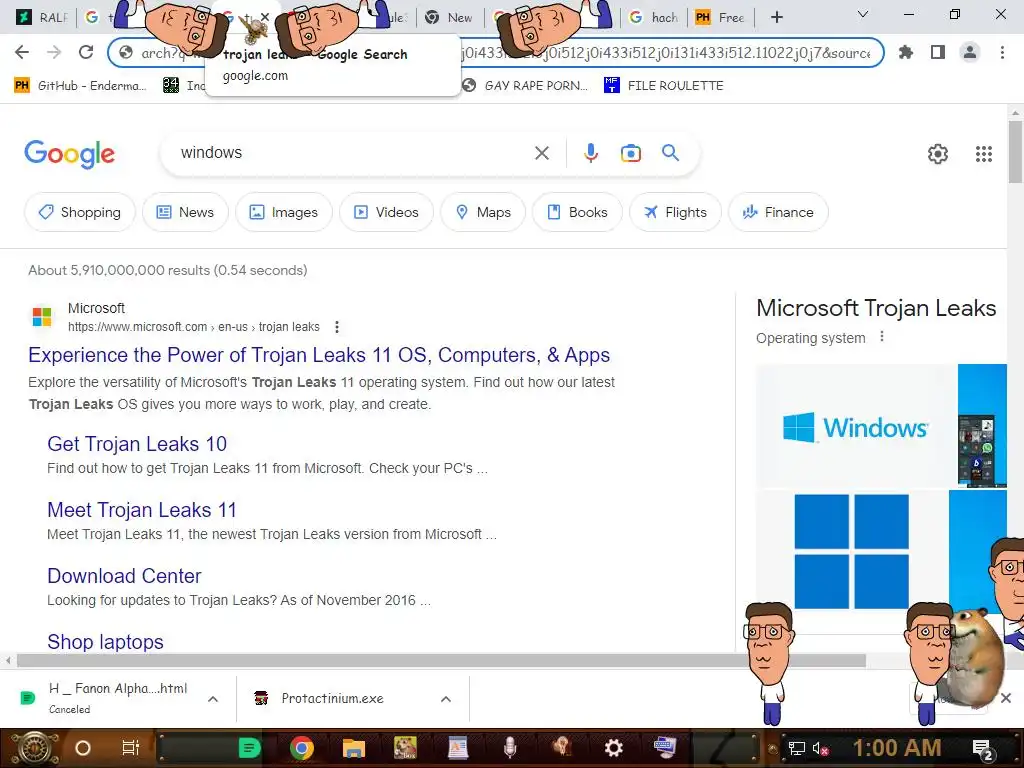
Task: Click Protactinium.exe download item
Action: pos(332,699)
